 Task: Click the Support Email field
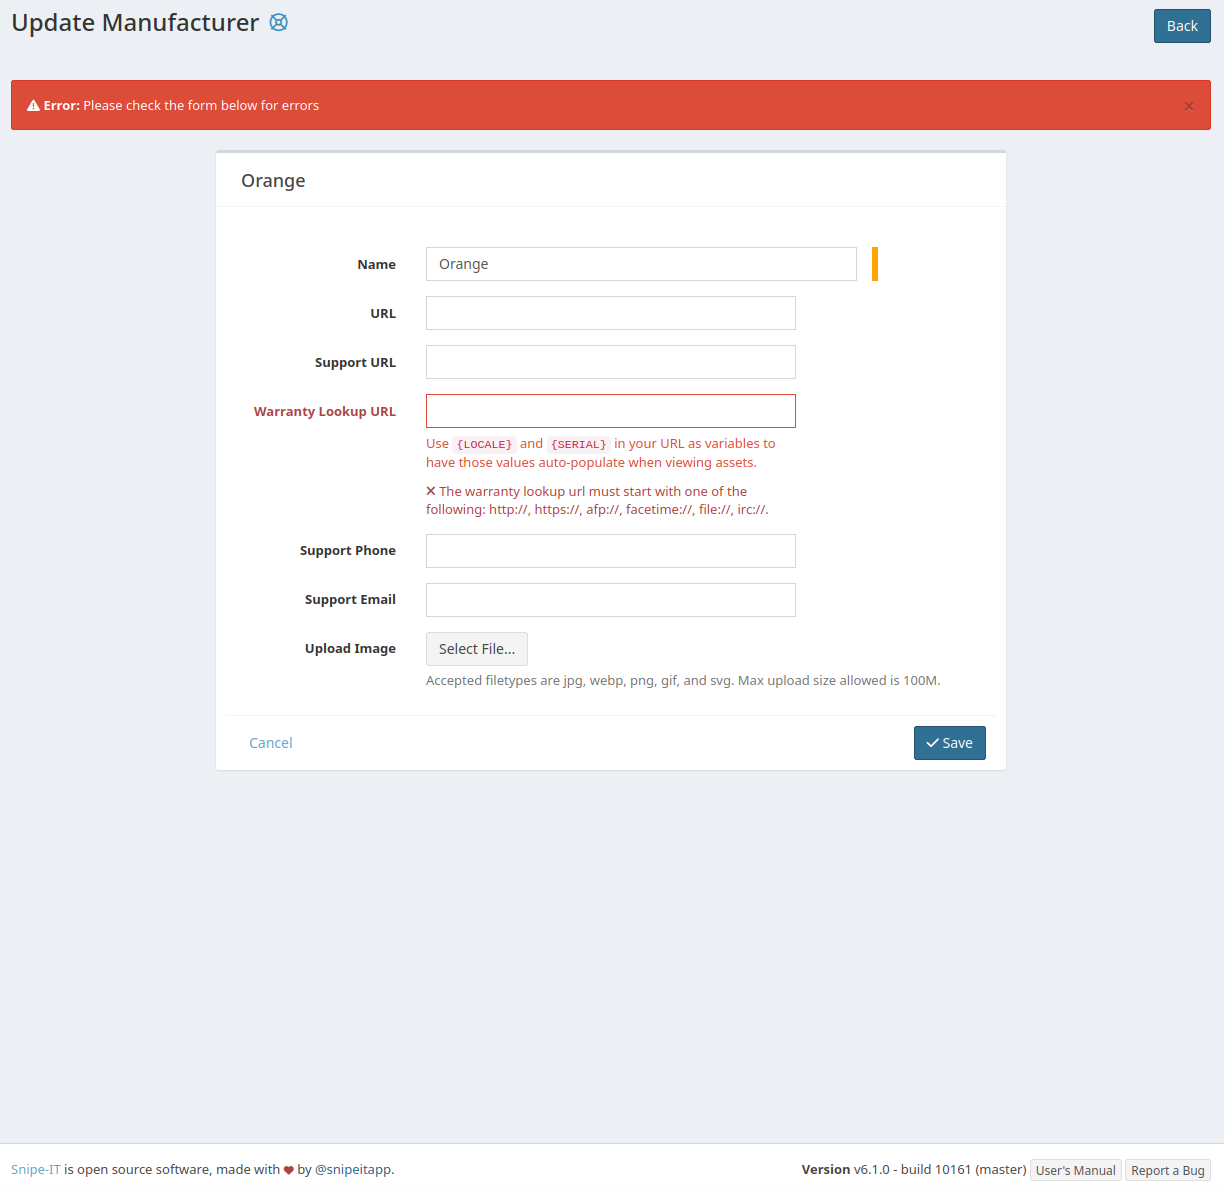tap(610, 599)
